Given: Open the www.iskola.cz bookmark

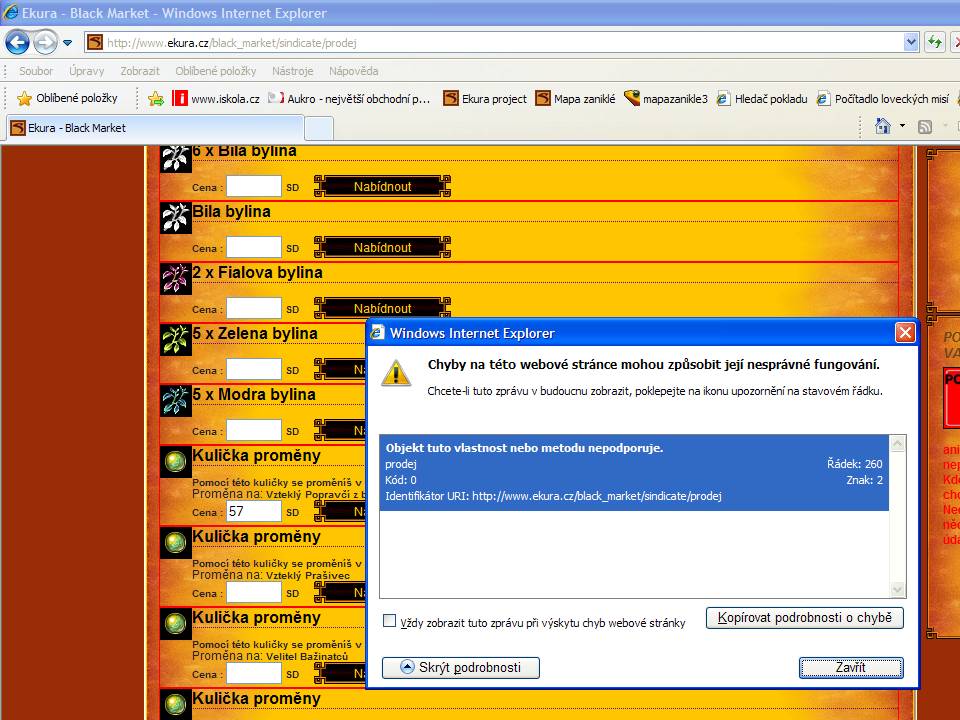Looking at the screenshot, I should pyautogui.click(x=216, y=99).
